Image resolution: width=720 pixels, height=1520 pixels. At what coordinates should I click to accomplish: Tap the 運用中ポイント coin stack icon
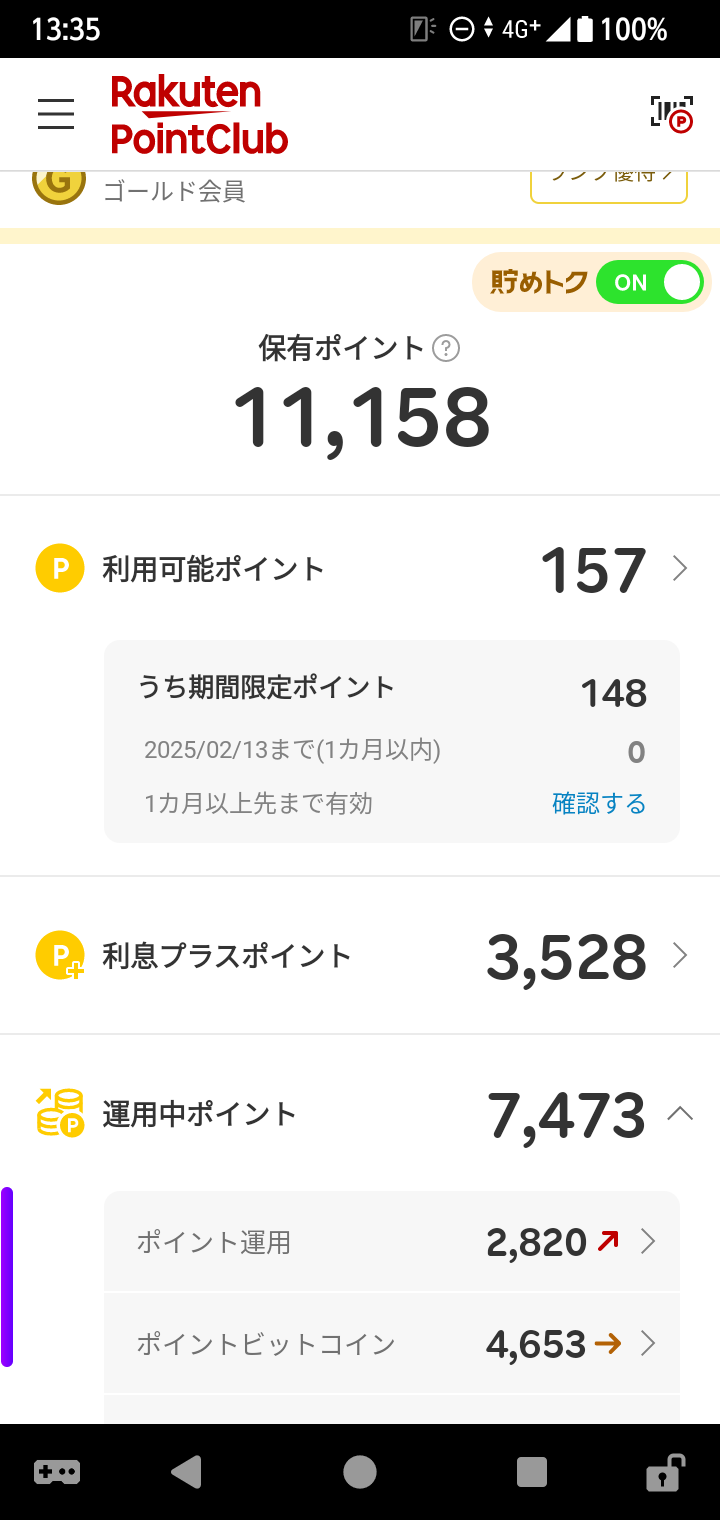click(60, 1113)
